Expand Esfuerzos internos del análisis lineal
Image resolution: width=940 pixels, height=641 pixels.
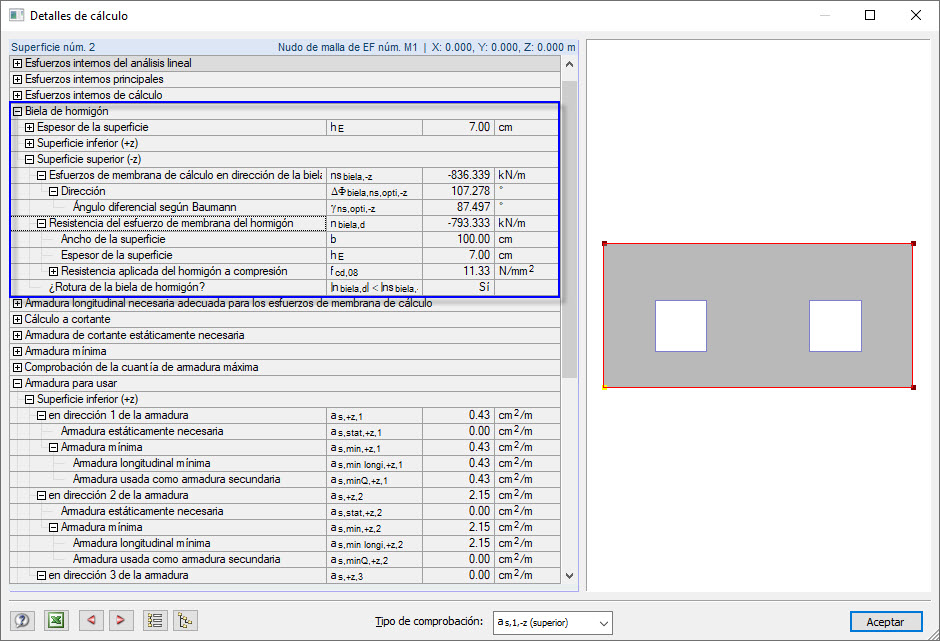click(x=17, y=63)
